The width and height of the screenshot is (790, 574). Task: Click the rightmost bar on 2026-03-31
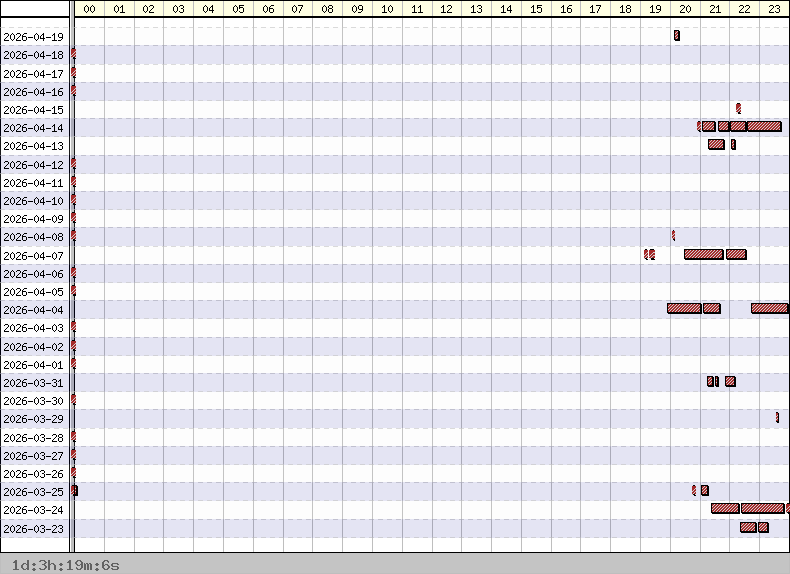pos(730,381)
